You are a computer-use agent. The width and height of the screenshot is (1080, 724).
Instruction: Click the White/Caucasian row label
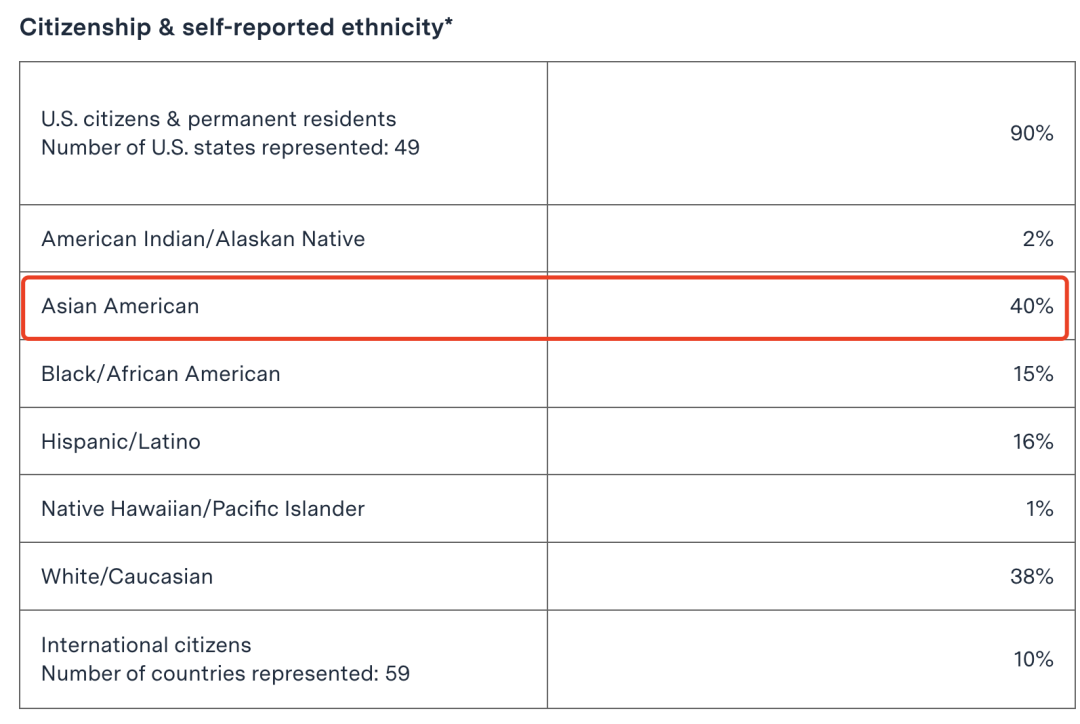tap(127, 576)
